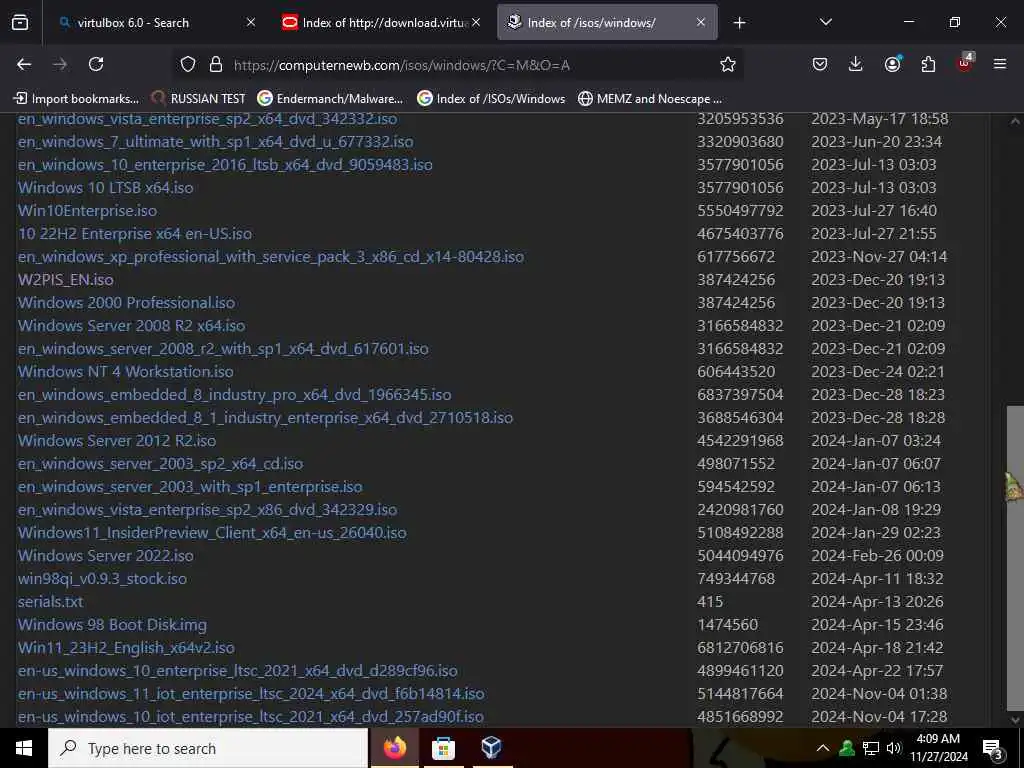Download 10 22H2 Enterprise x64 en-US.iso
The width and height of the screenshot is (1024, 768).
point(135,234)
